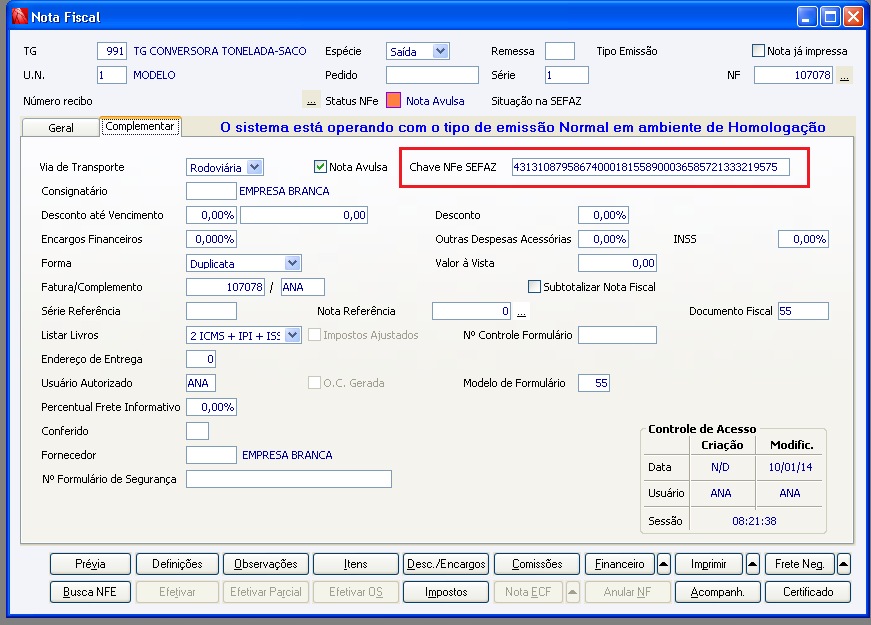
Task: Toggle the Nota já impressa checkbox
Action: tap(758, 51)
